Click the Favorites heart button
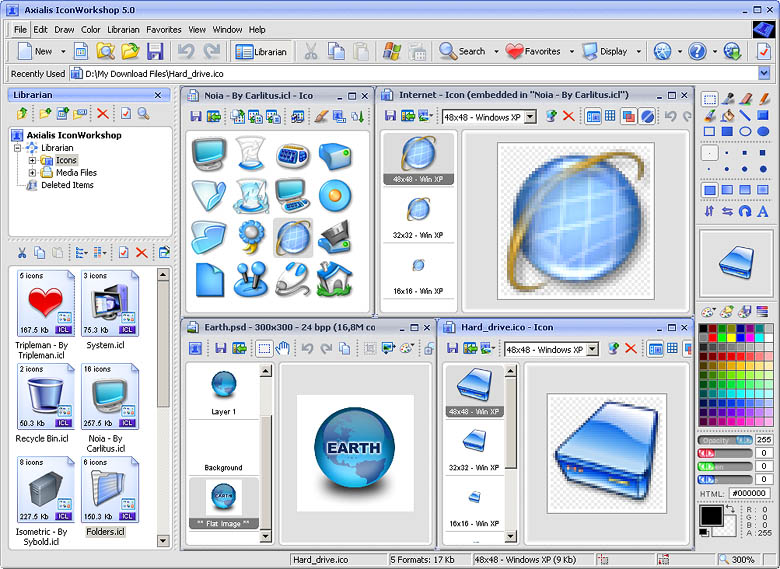The width and height of the screenshot is (780, 569). (533, 51)
